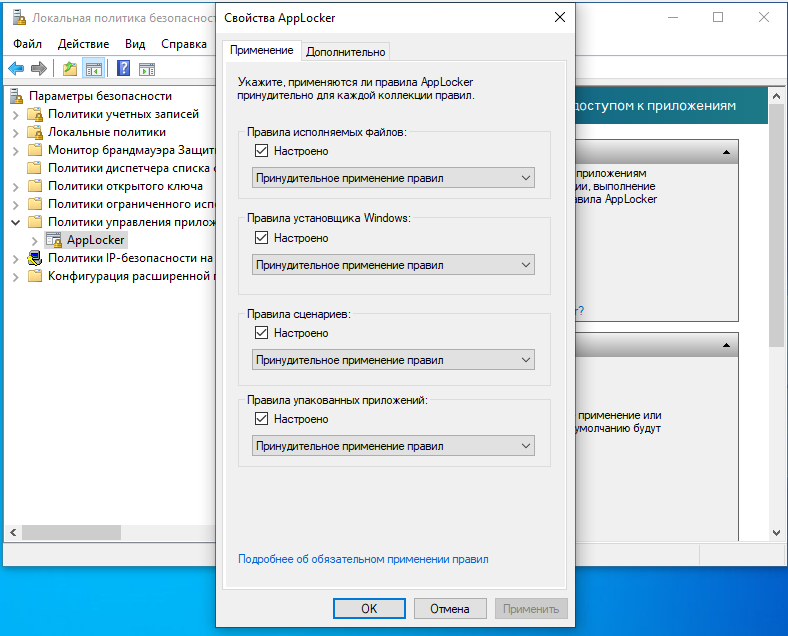Open enforcement dropdown for script rules
Screen dimensions: 788x636
tap(393, 360)
